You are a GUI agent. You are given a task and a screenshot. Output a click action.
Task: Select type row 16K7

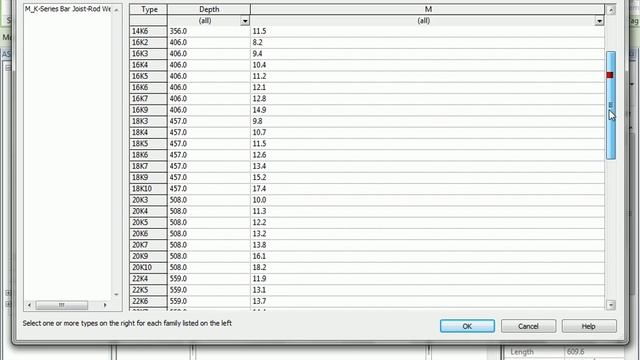pos(367,99)
